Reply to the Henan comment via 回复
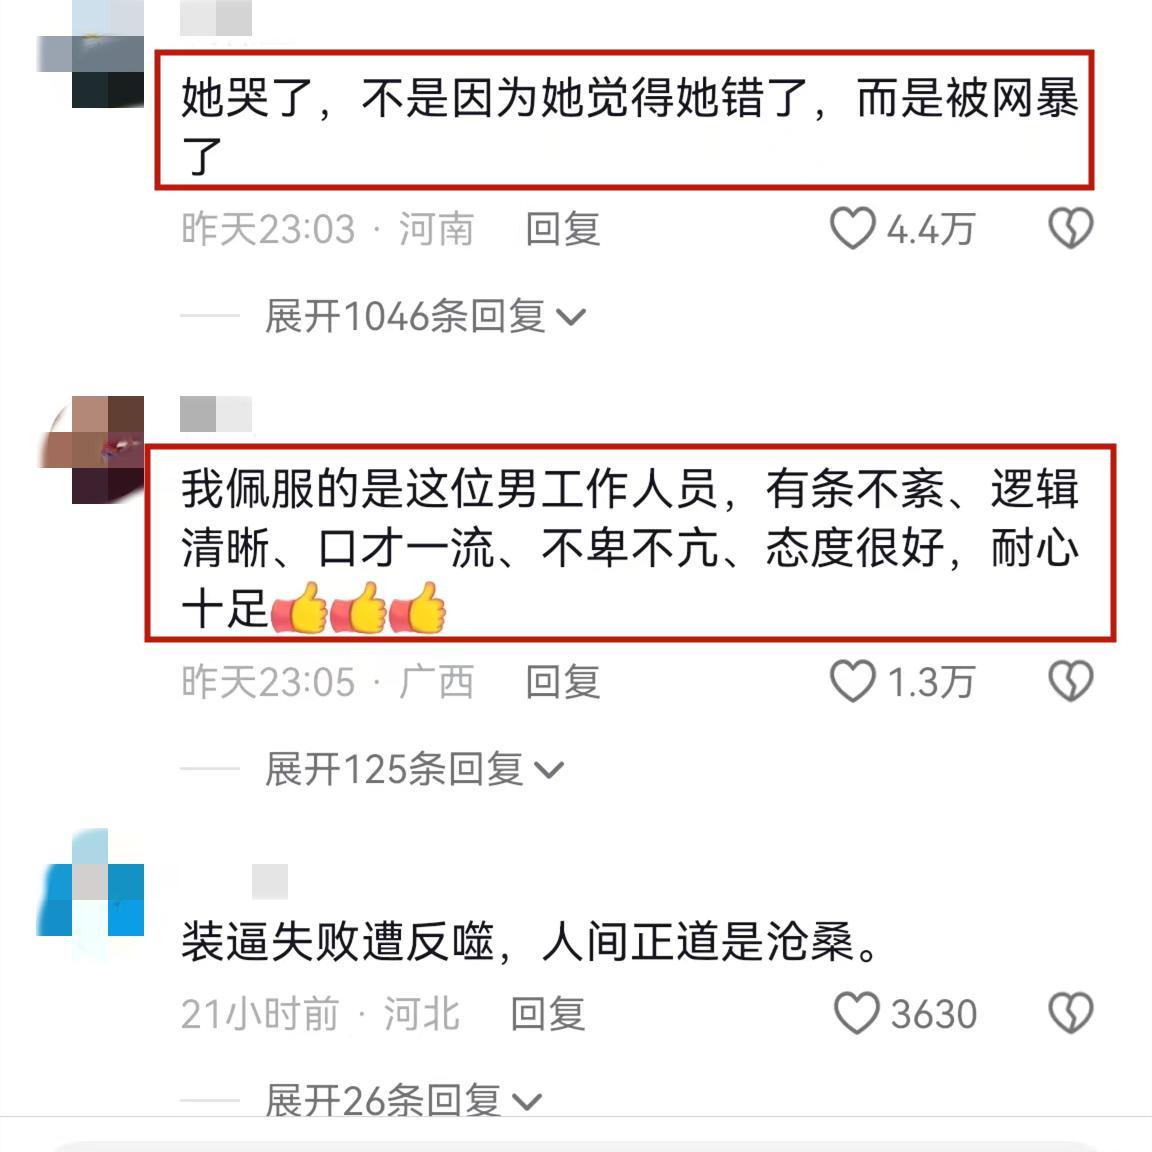This screenshot has width=1152, height=1152. tap(564, 228)
